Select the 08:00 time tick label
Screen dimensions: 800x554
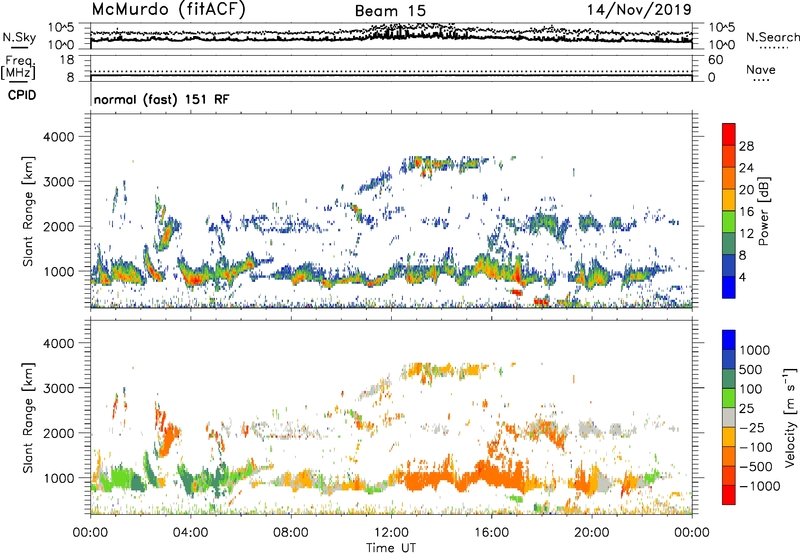coord(291,533)
